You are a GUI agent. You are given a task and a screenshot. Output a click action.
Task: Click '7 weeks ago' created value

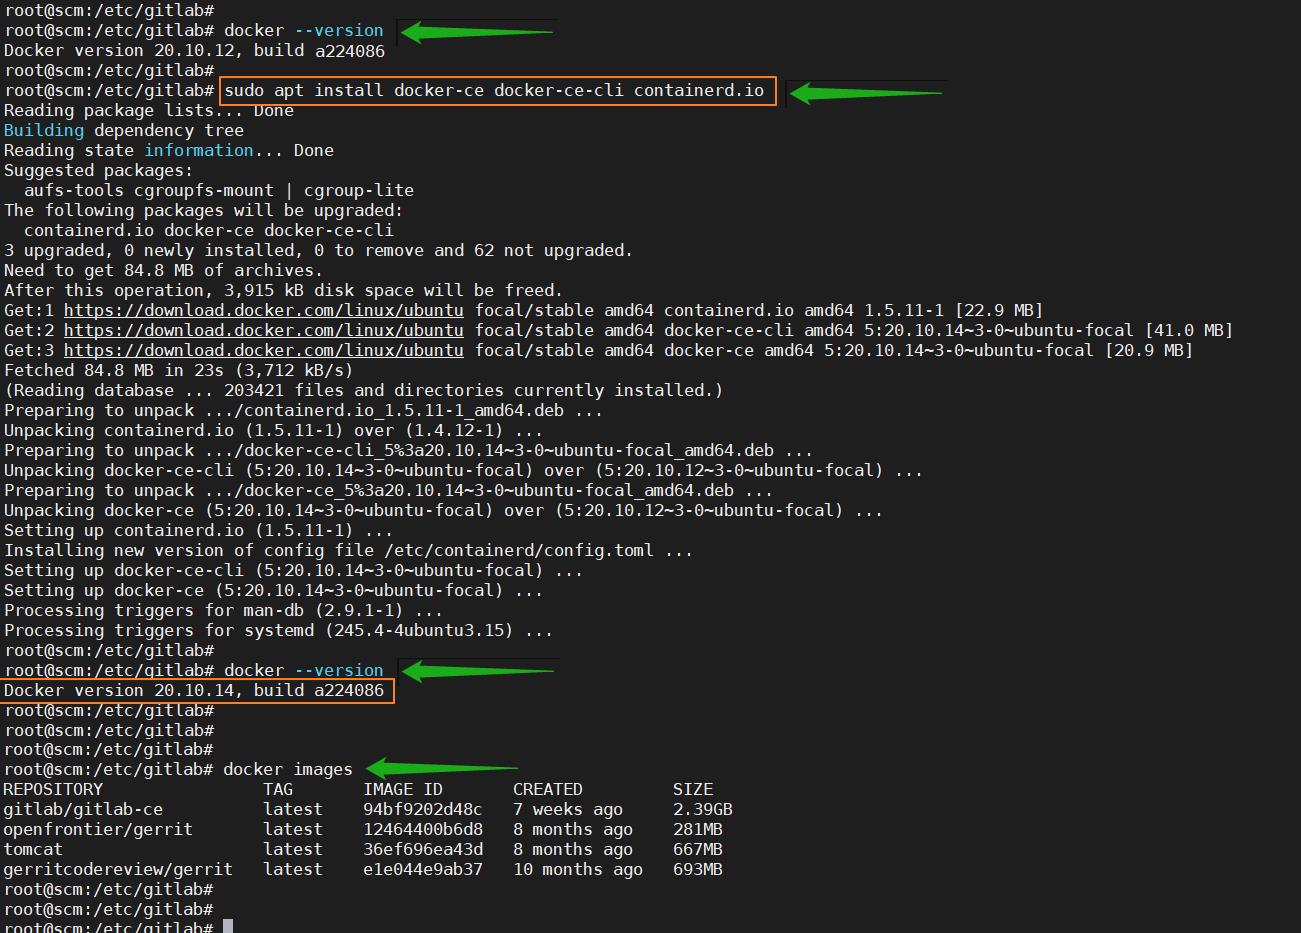[568, 809]
